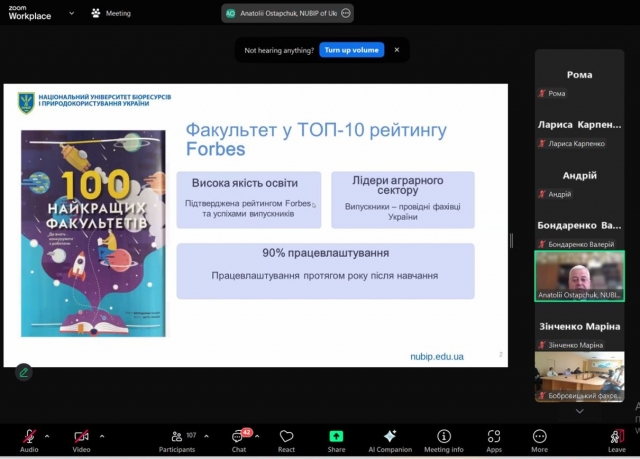The height and width of the screenshot is (459, 640).
Task: Select the Бобровицький conference room video thumbnail
Action: tap(580, 377)
